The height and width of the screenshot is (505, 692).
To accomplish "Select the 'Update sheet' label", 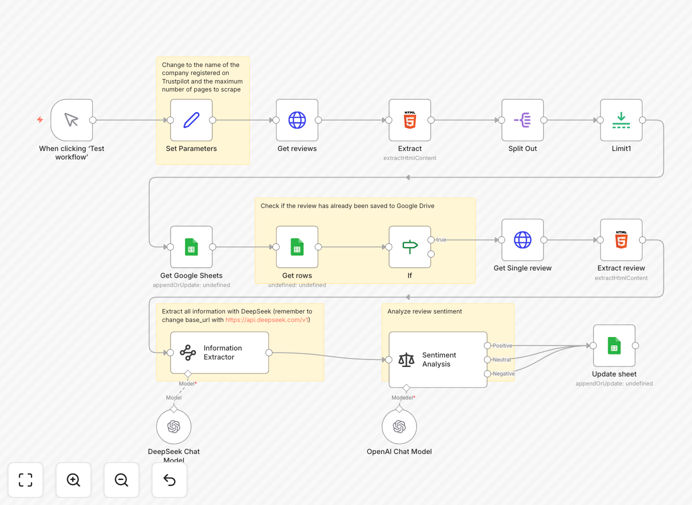I will point(614,374).
